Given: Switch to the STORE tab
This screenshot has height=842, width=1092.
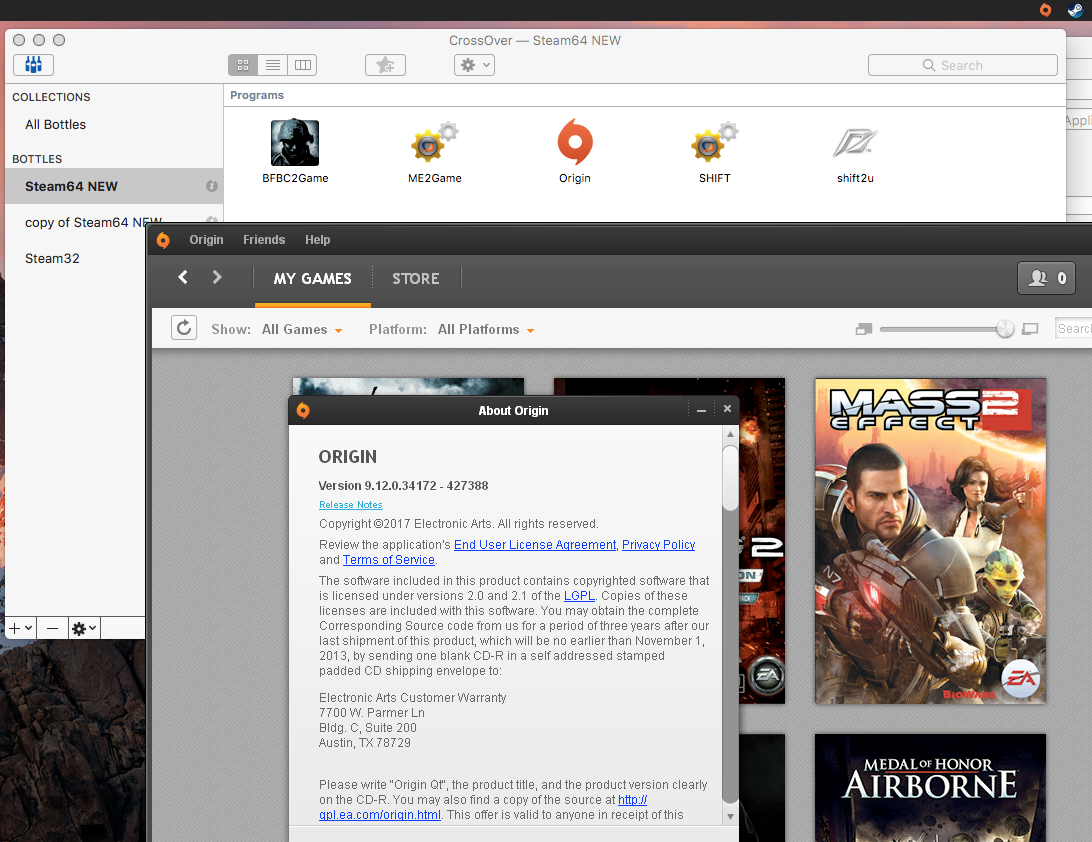Looking at the screenshot, I should point(415,278).
